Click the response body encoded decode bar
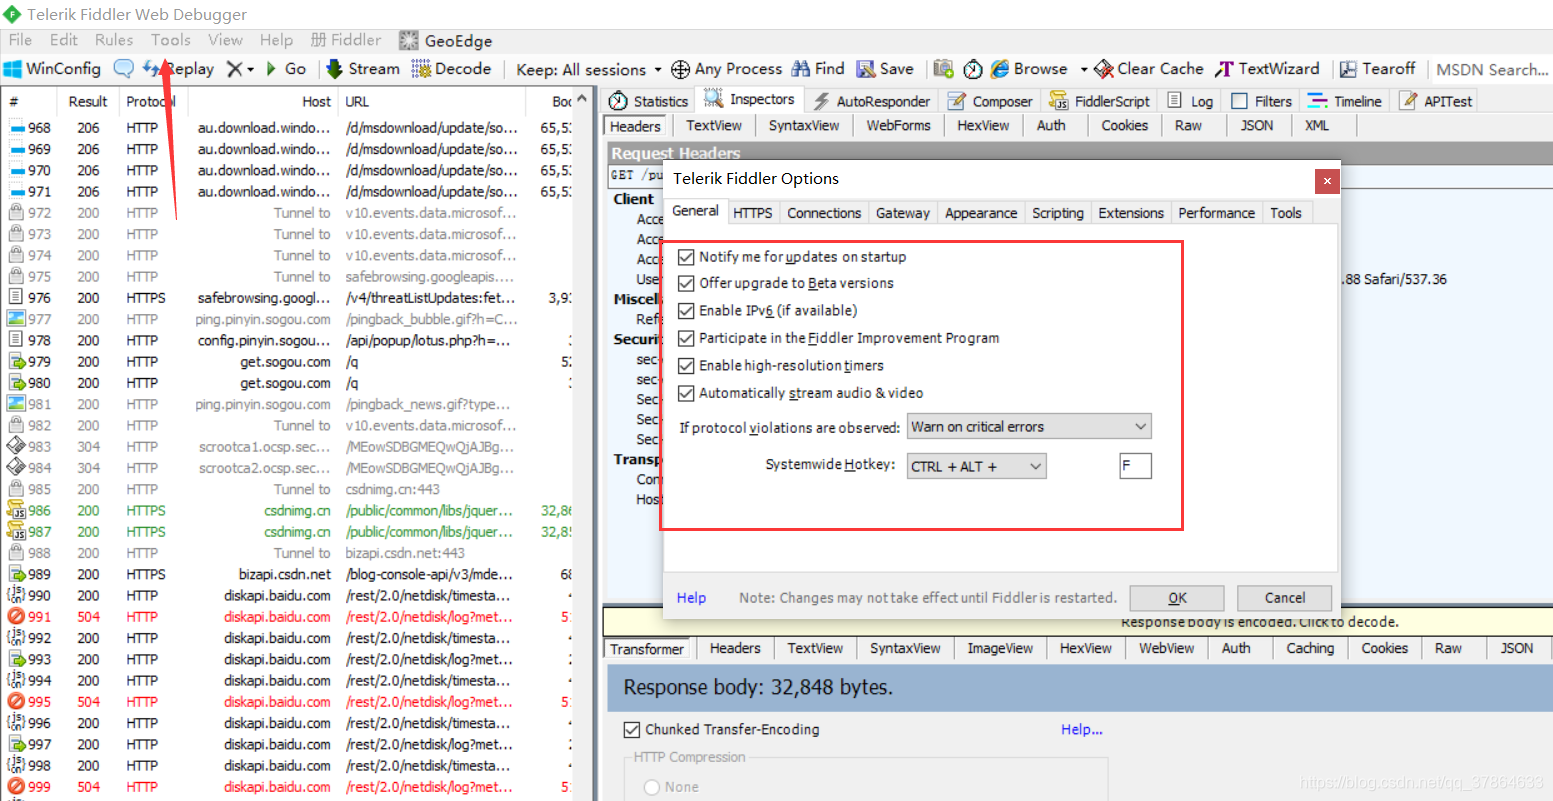 tap(1078, 622)
